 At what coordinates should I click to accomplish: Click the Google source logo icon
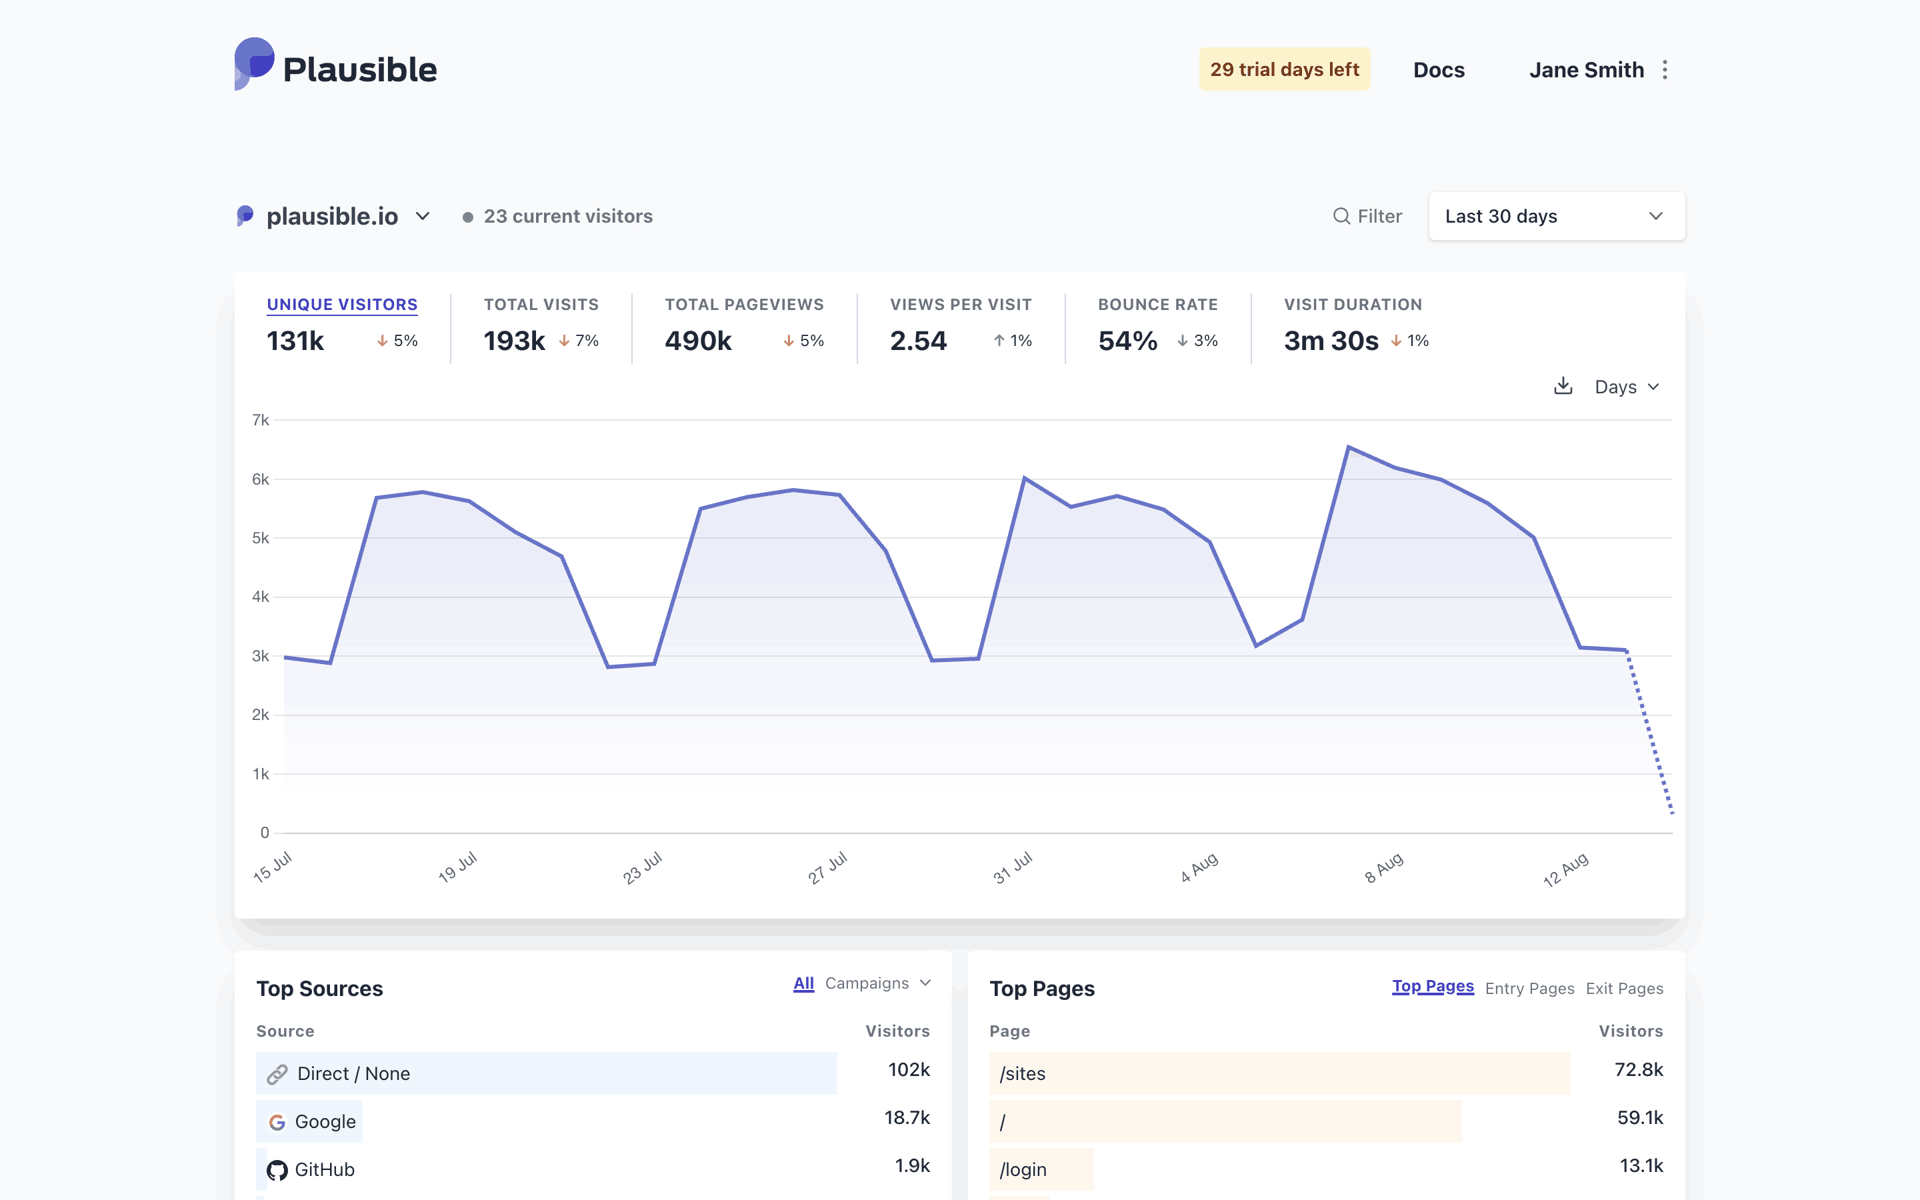point(277,1122)
